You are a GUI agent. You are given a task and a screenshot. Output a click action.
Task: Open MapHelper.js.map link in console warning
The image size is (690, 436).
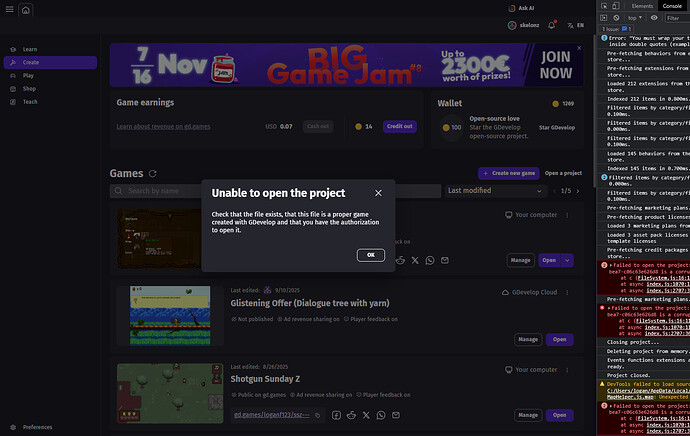(x=630, y=397)
